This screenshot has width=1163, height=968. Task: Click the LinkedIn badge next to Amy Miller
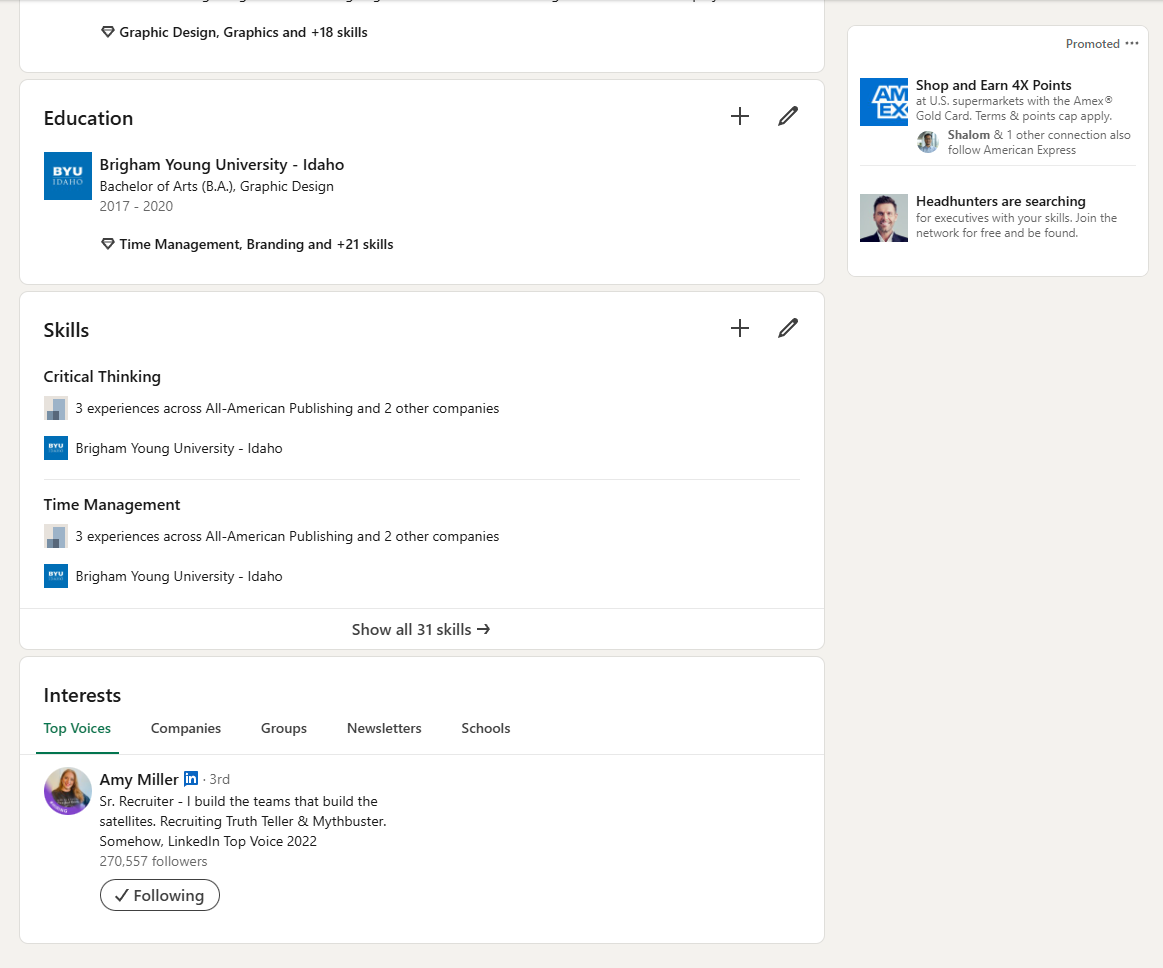pos(191,778)
